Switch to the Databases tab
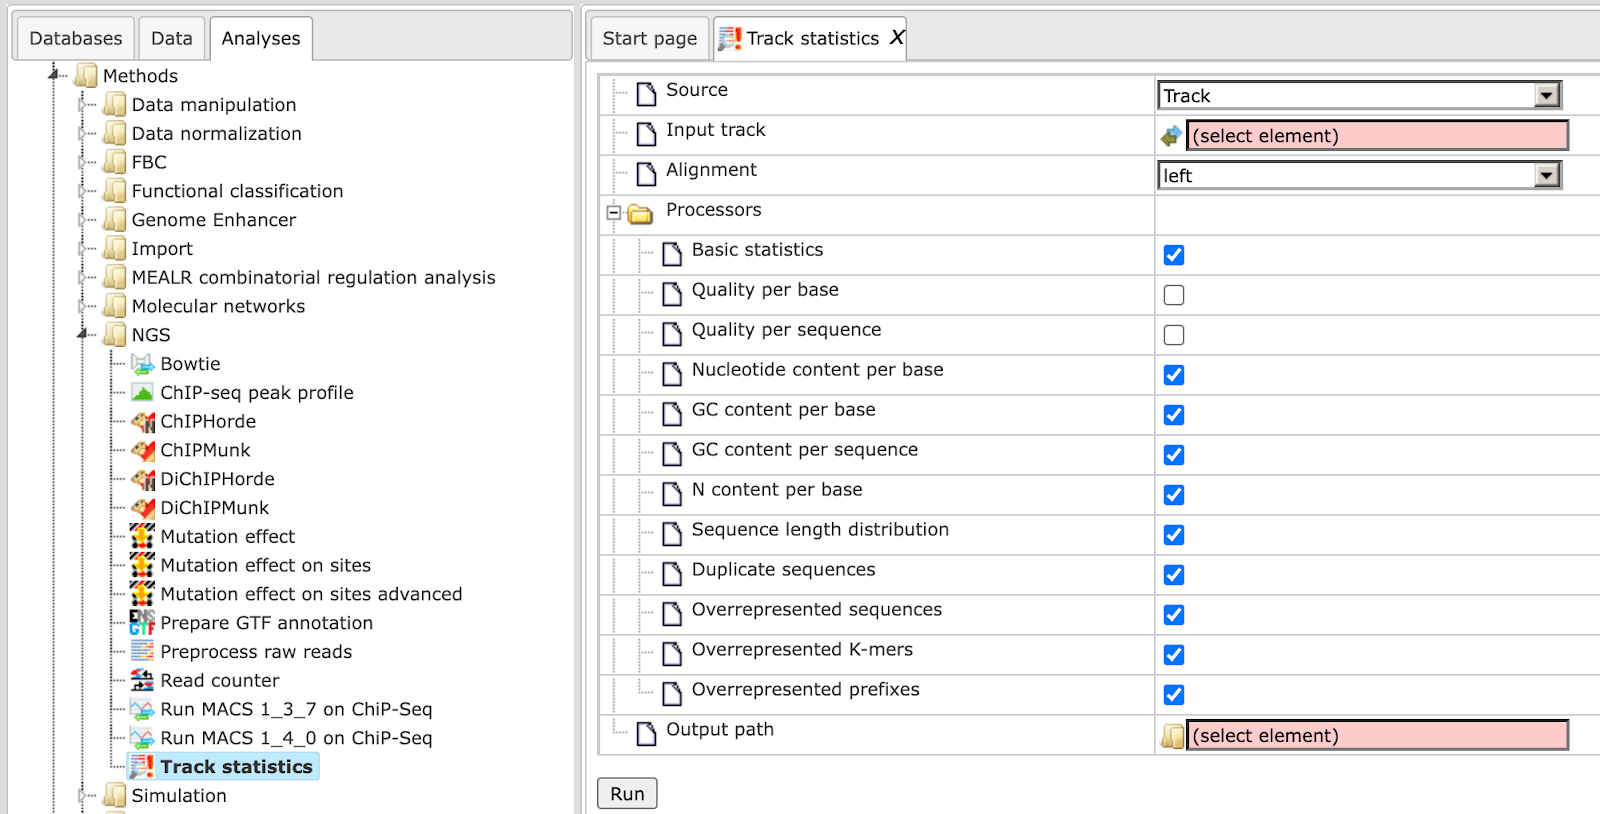This screenshot has width=1600, height=814. tap(76, 38)
